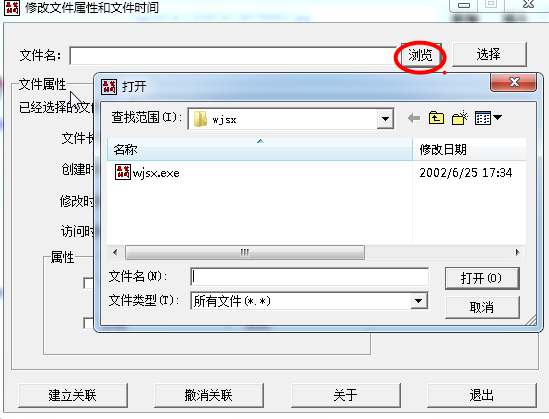
Task: Select wjsx.exe file icon
Action: (x=123, y=173)
